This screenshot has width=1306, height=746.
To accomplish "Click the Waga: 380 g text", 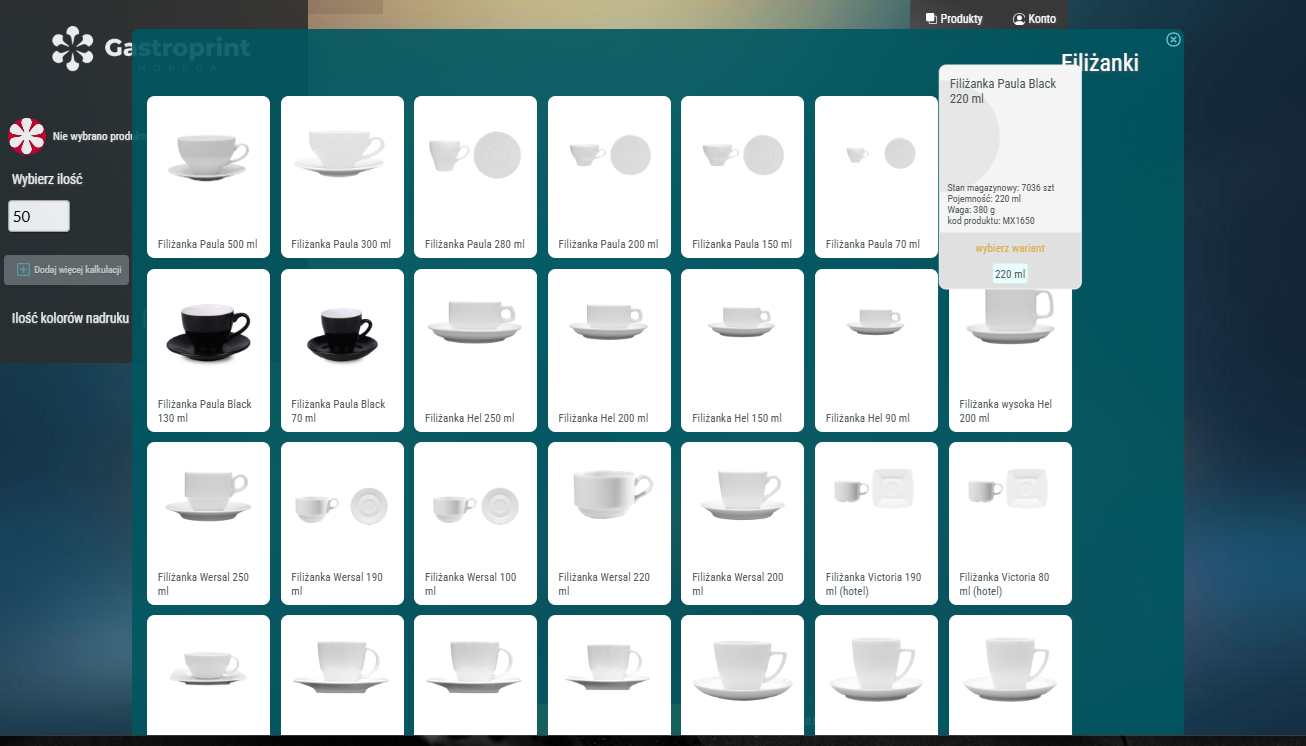I will 971,209.
